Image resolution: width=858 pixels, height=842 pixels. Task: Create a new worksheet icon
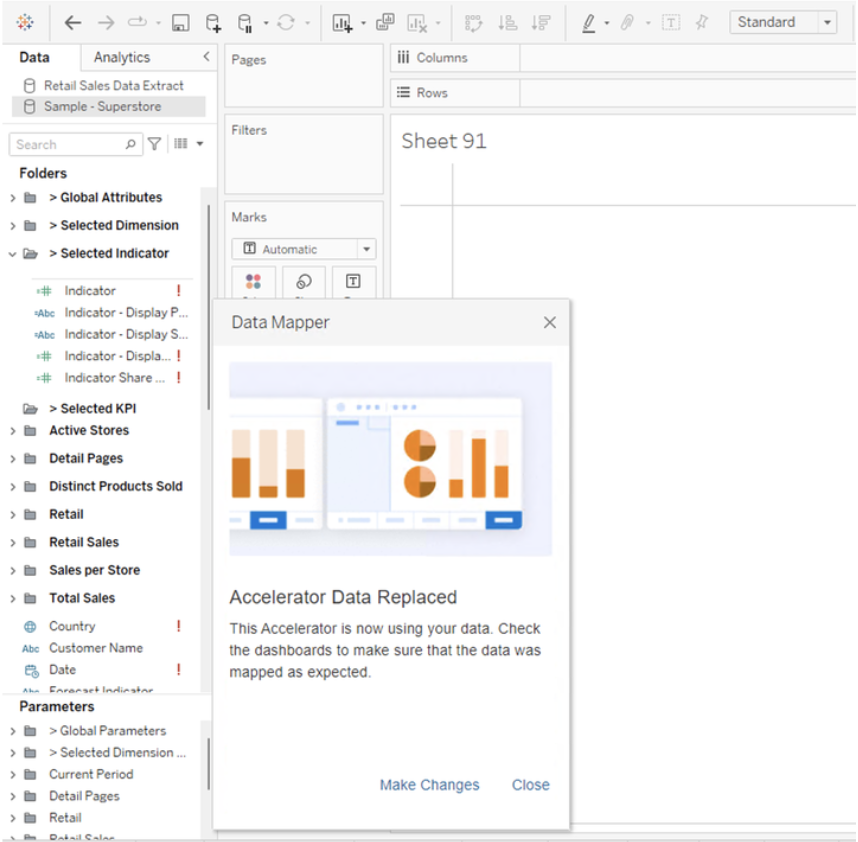[342, 23]
